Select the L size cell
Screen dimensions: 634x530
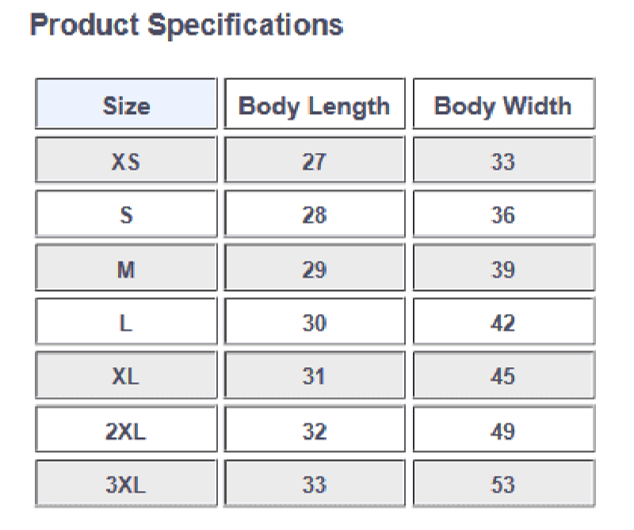click(126, 323)
